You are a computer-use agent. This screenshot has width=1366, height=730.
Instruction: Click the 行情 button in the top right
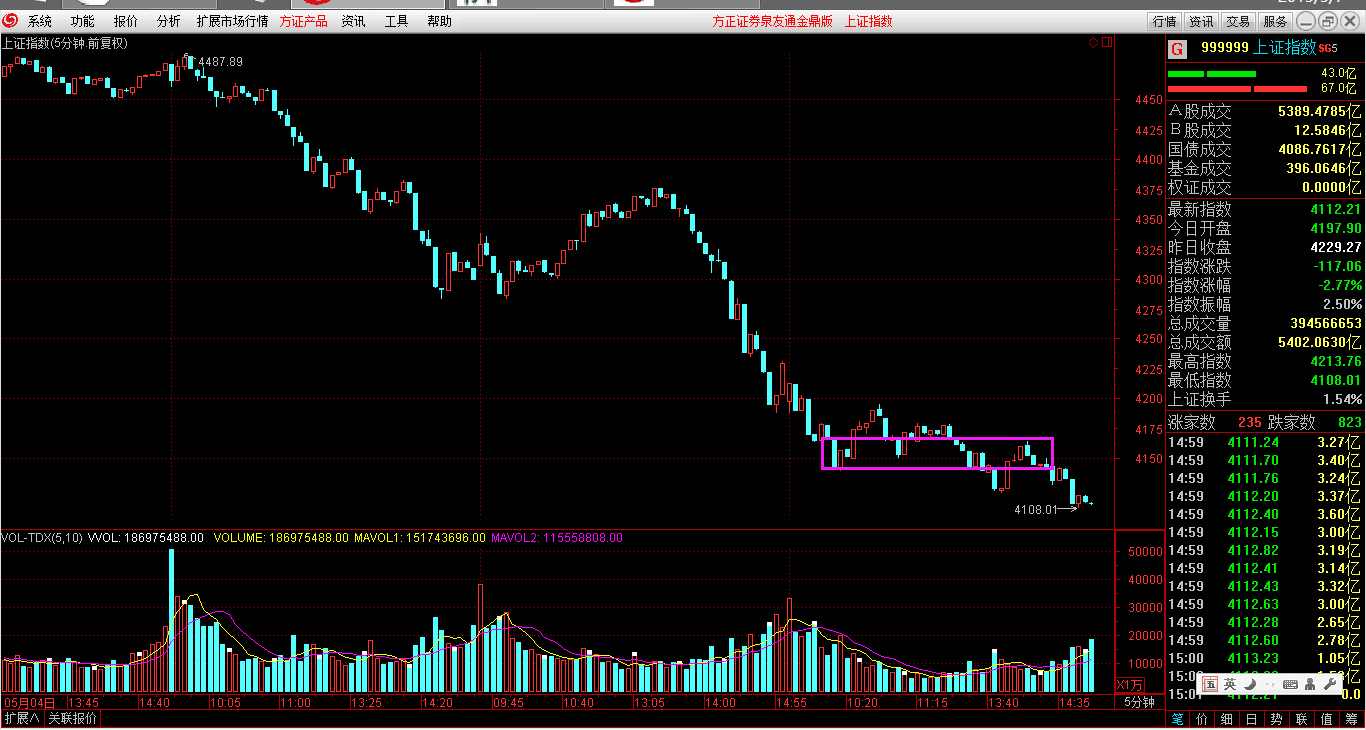(x=1164, y=21)
